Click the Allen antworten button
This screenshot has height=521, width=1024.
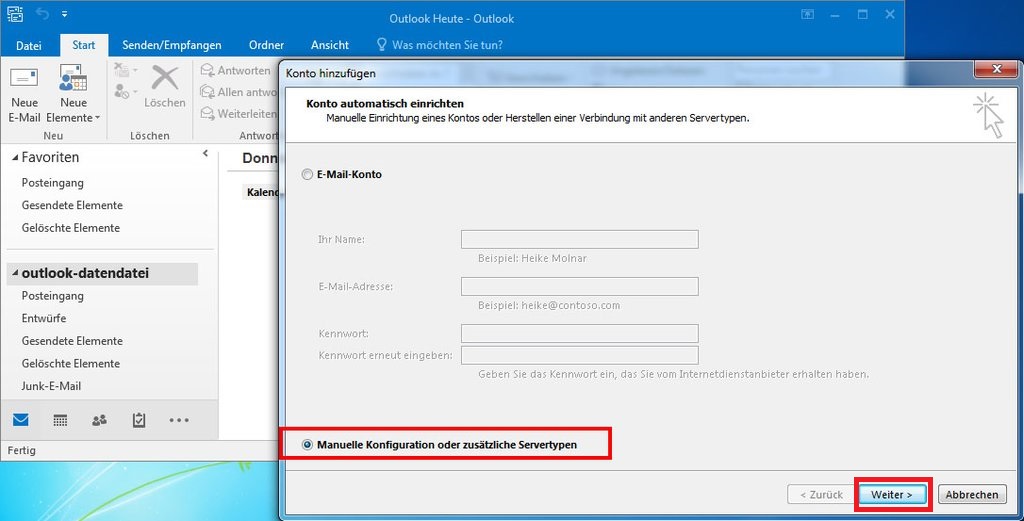click(238, 92)
